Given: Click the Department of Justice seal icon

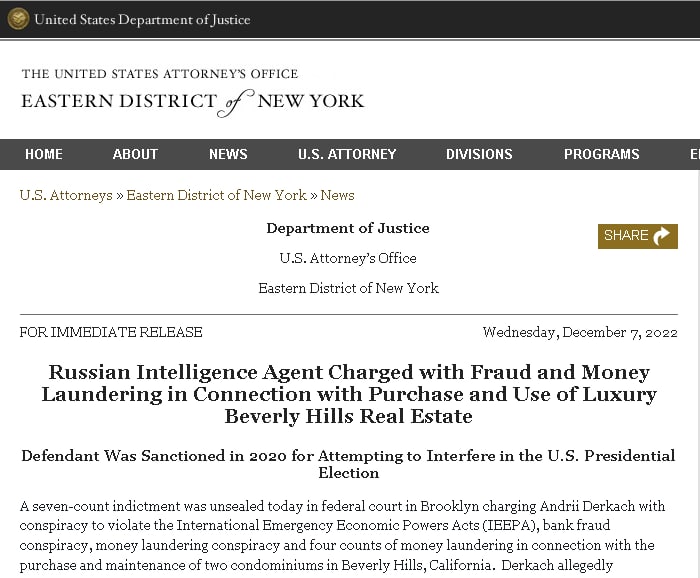Looking at the screenshot, I should tap(18, 19).
